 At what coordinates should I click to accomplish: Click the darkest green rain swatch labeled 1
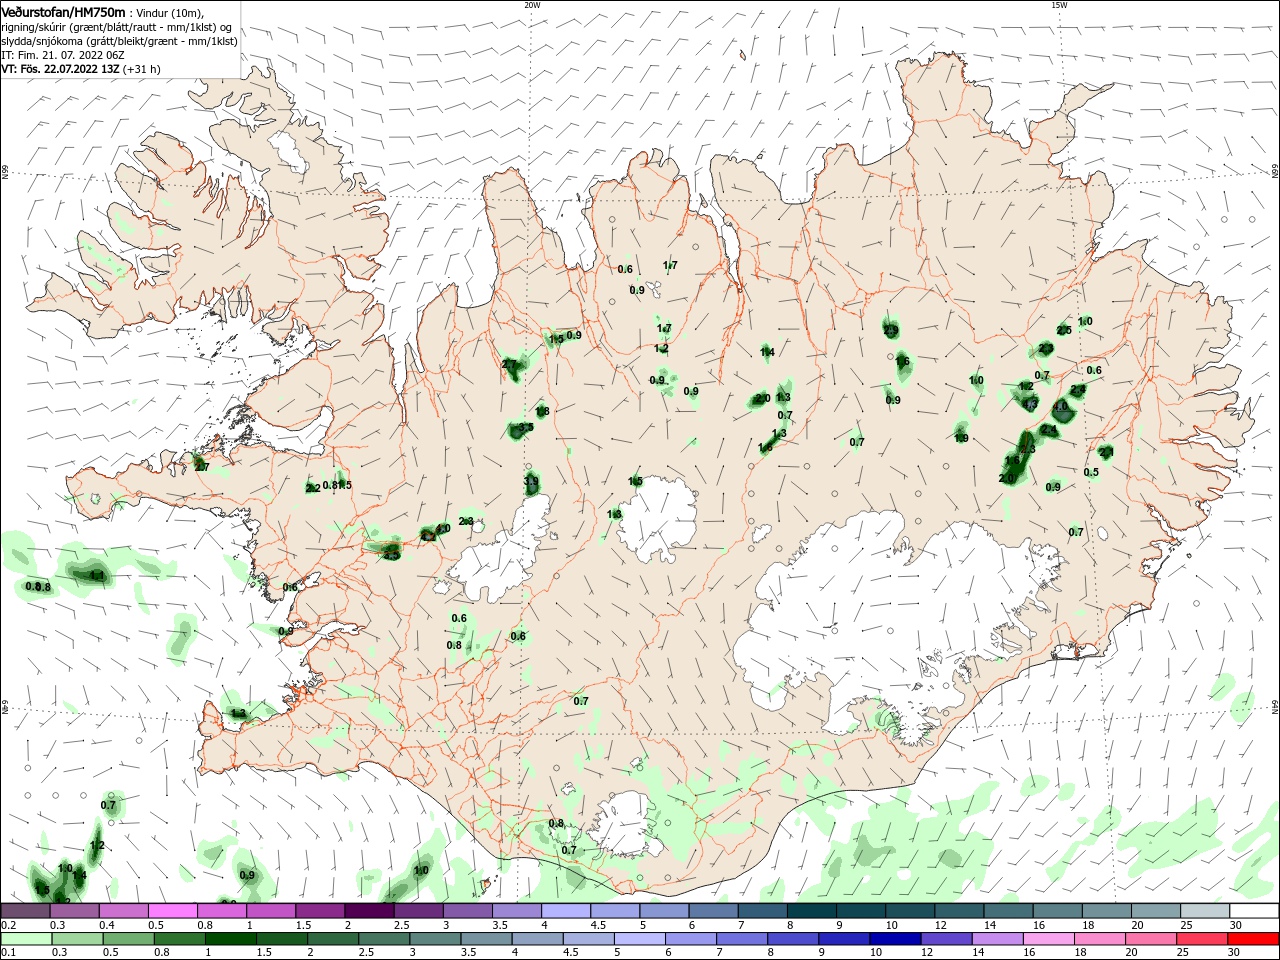230,939
